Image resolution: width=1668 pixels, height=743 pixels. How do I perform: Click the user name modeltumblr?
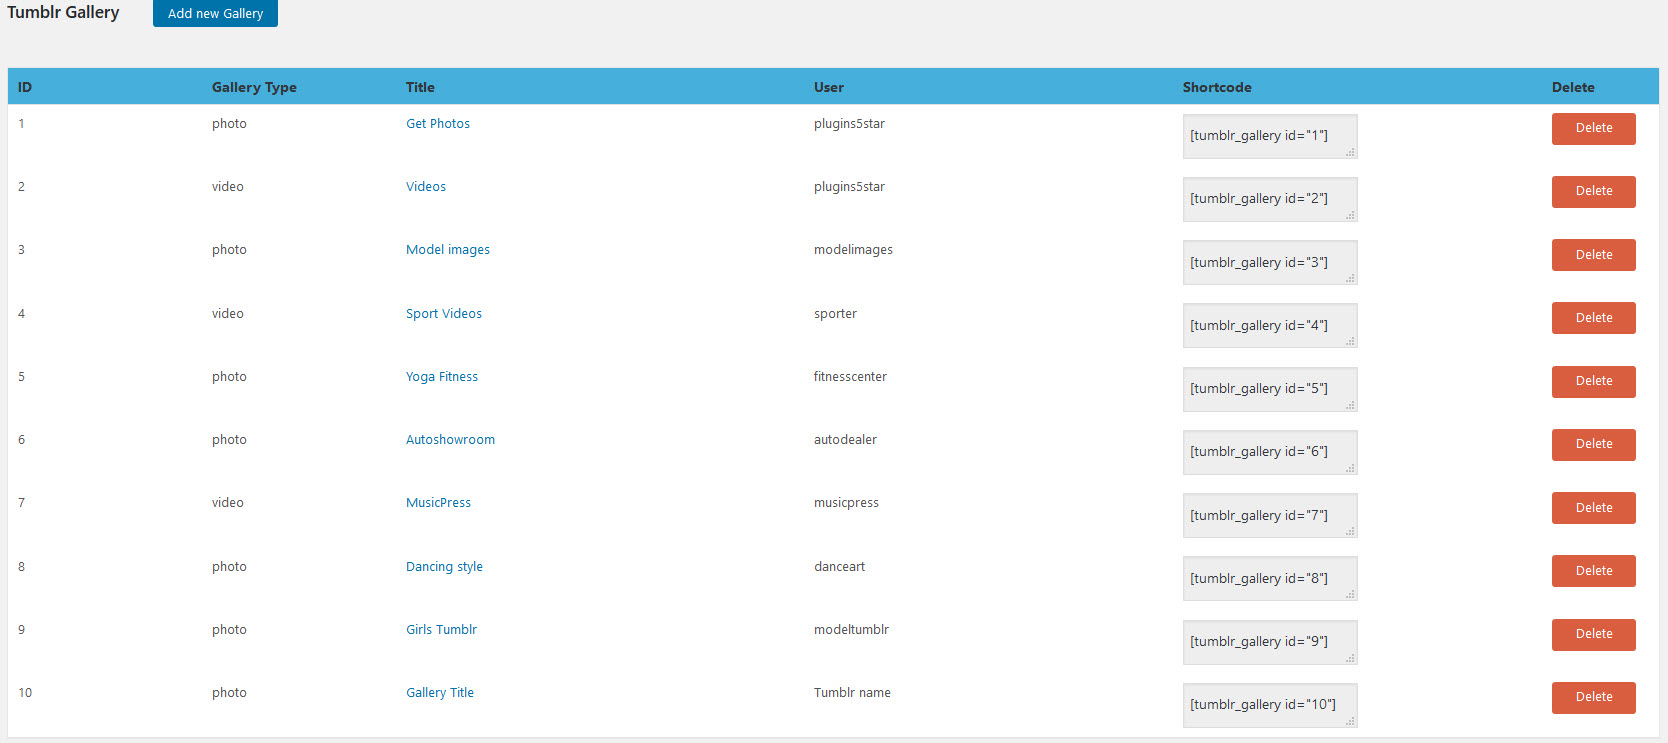(851, 630)
